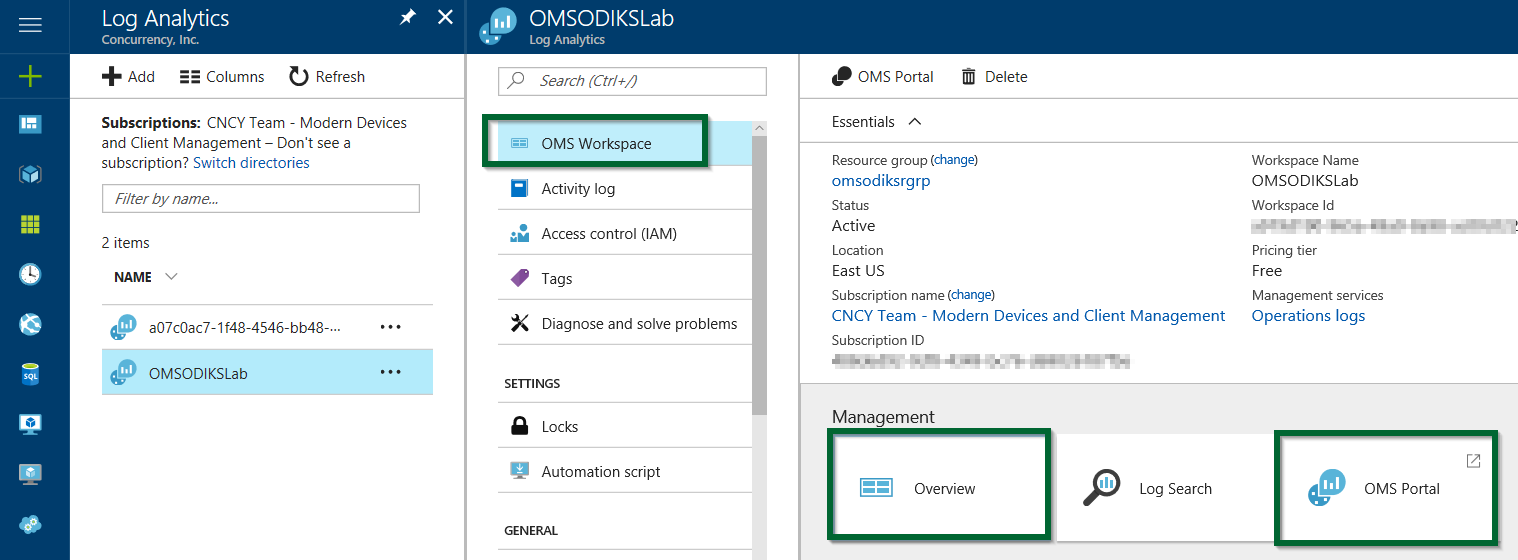The width and height of the screenshot is (1518, 560).
Task: Open ellipsis menu for a07c0ac7 workspace
Action: pyautogui.click(x=390, y=327)
